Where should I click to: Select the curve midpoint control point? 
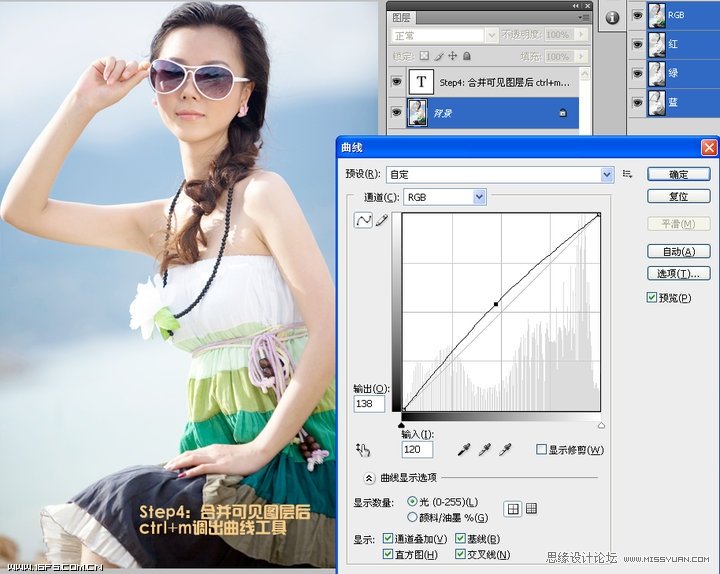pos(496,304)
